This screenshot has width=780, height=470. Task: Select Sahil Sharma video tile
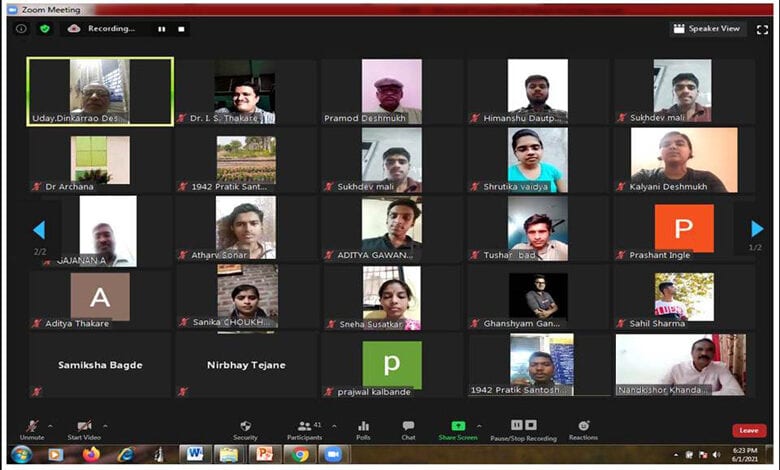pyautogui.click(x=684, y=297)
